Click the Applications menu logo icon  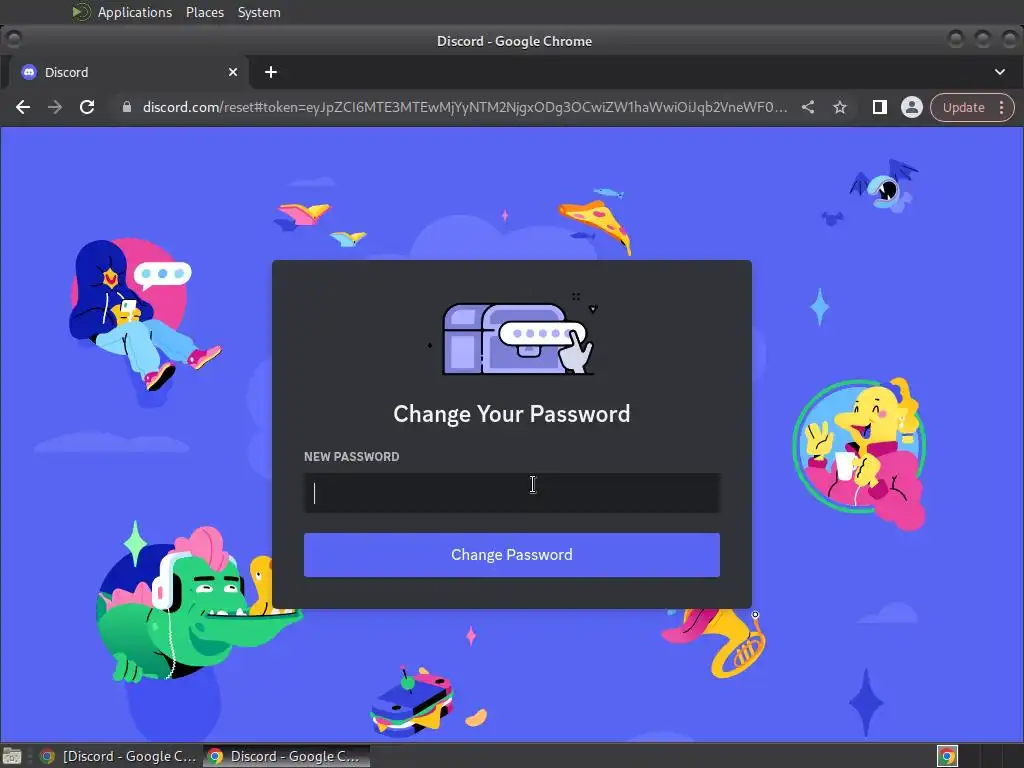(80, 12)
